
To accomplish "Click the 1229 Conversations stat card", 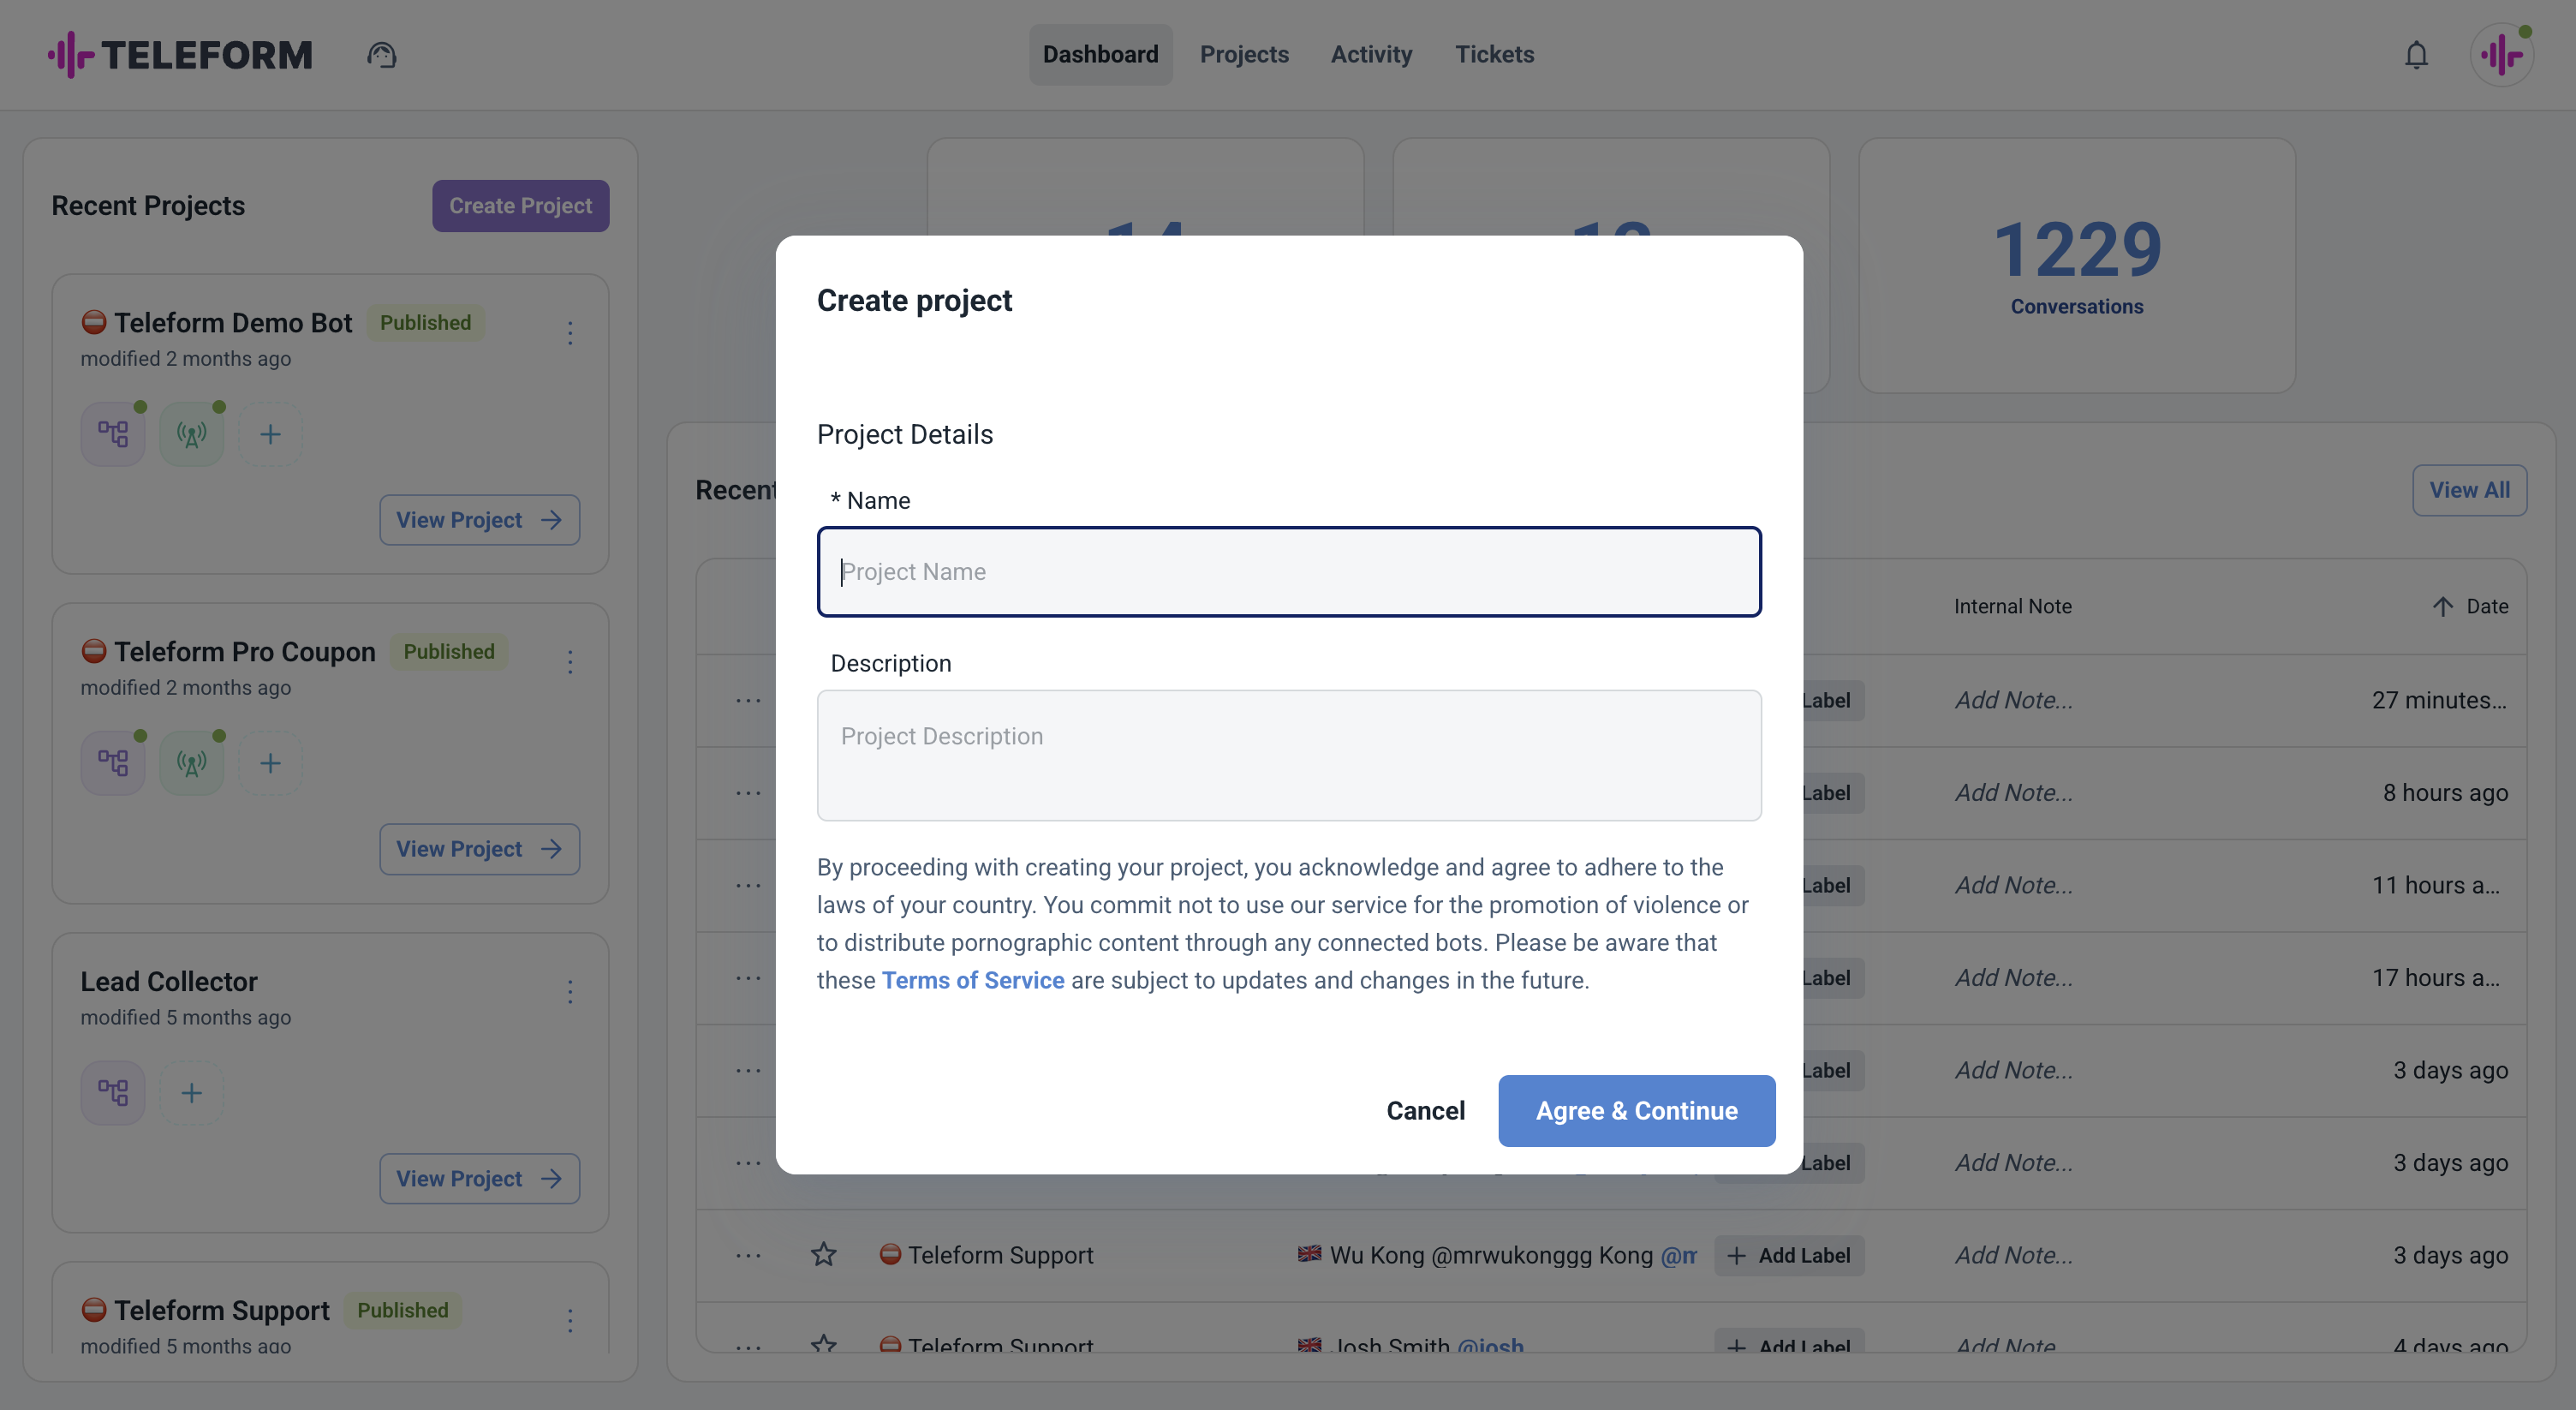I will tap(2077, 266).
